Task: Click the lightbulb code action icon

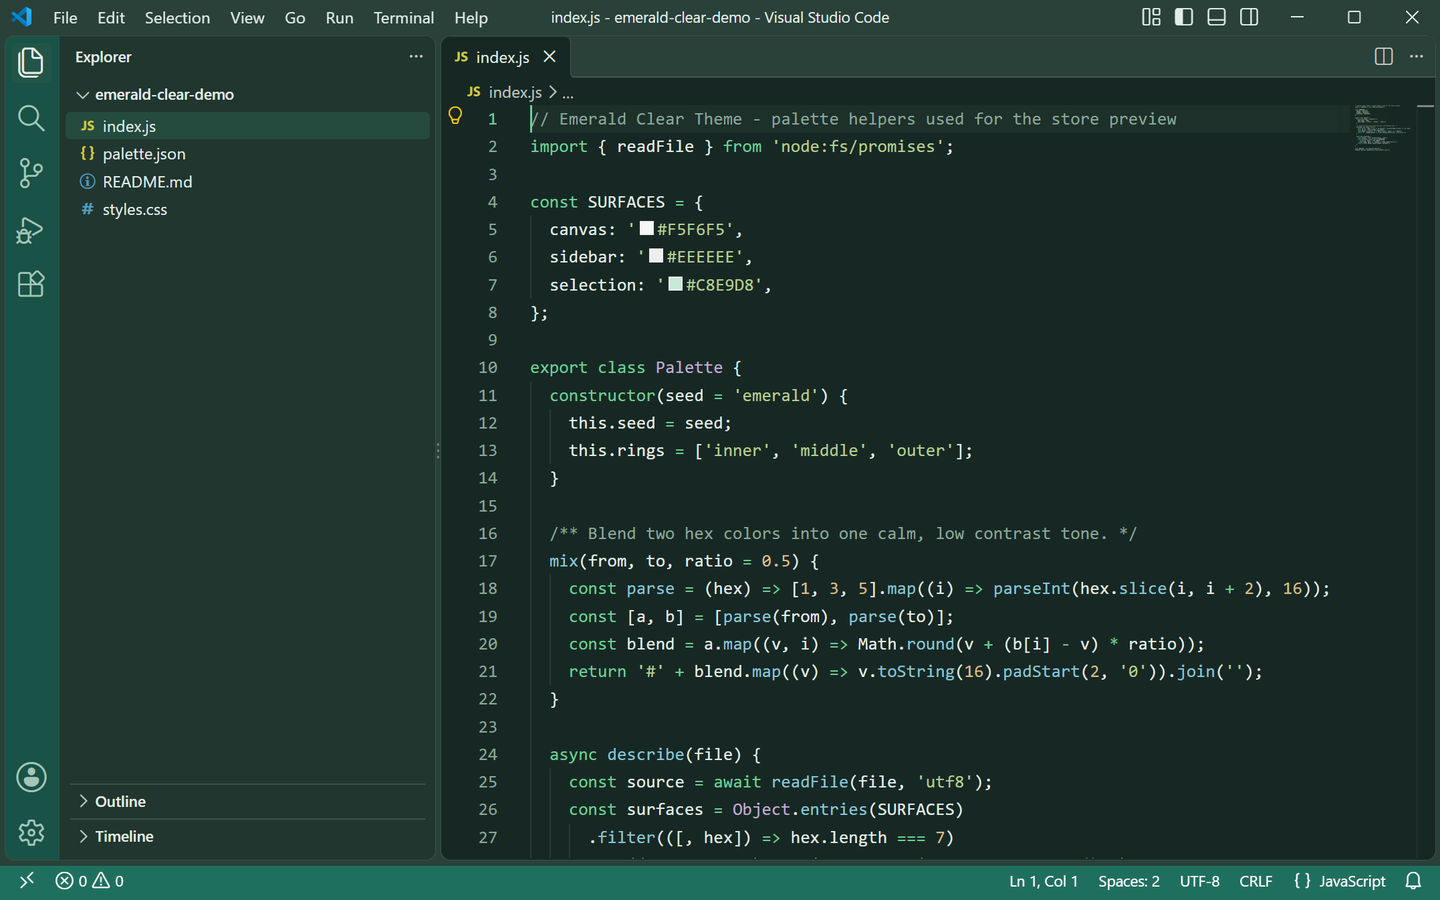Action: point(455,116)
